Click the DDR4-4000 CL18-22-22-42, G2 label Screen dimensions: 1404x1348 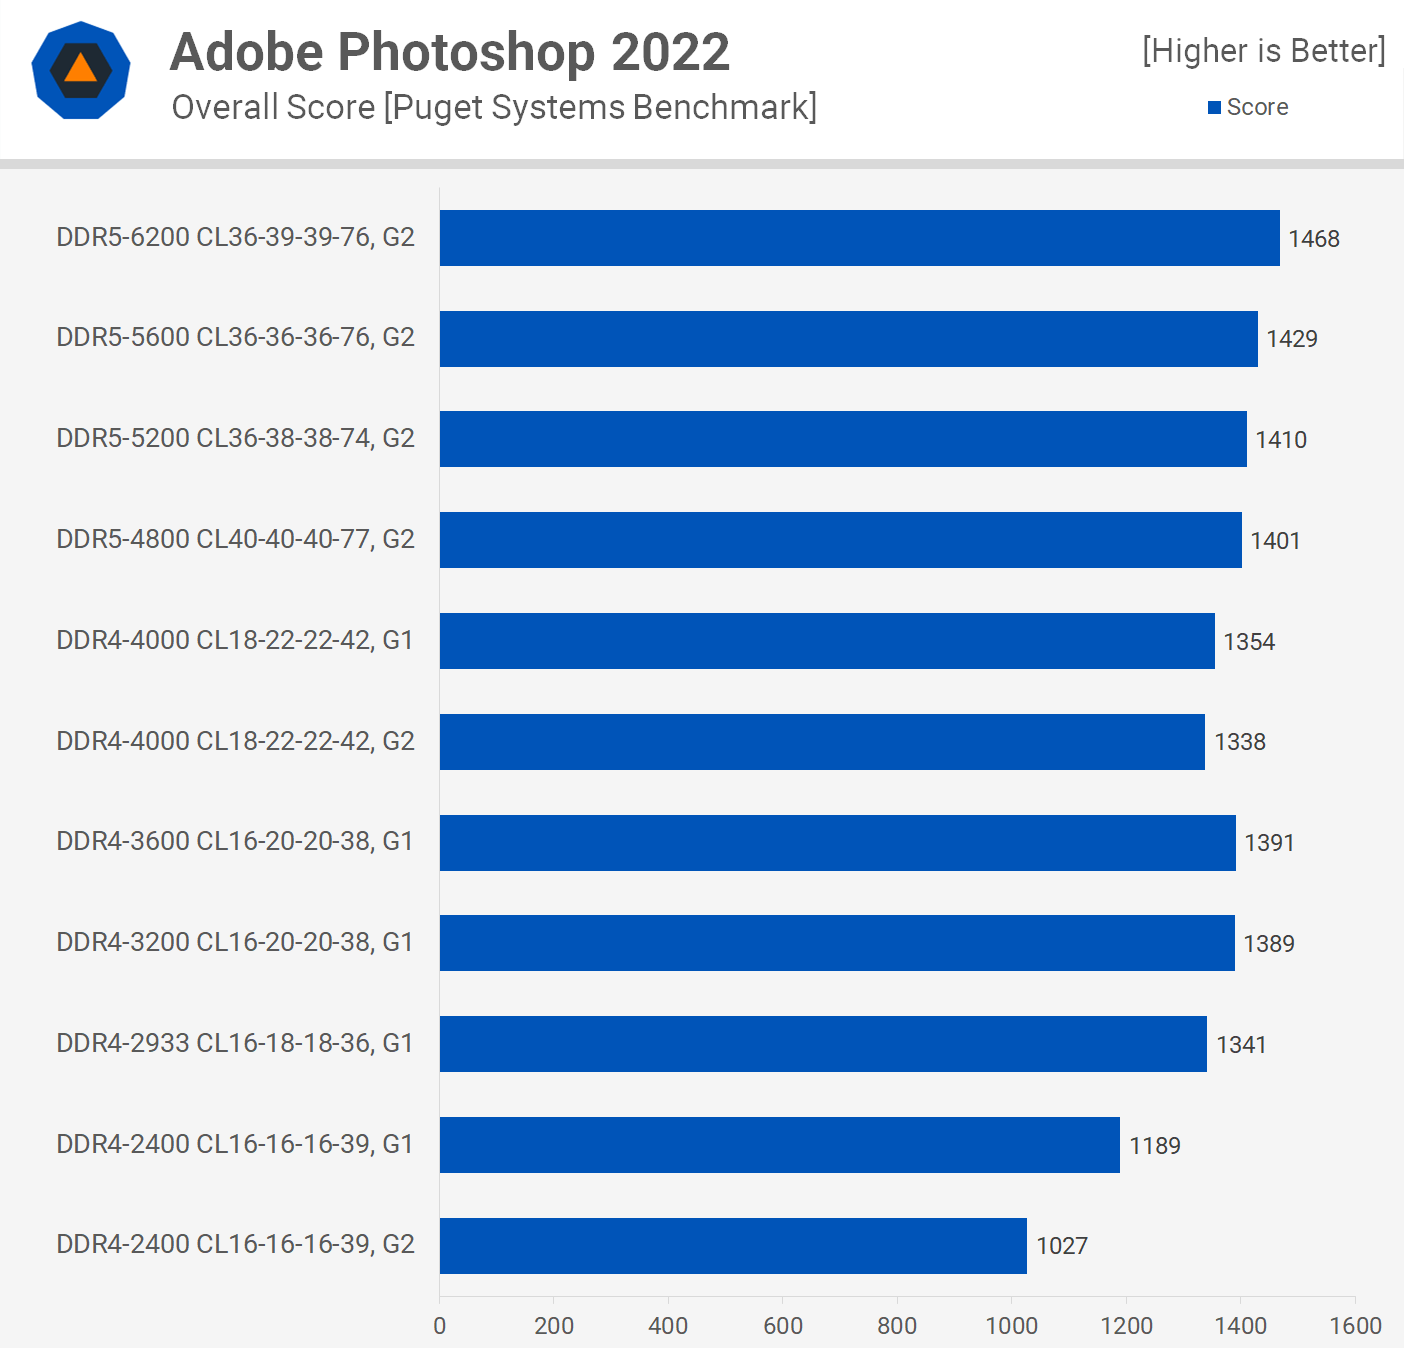(x=235, y=741)
